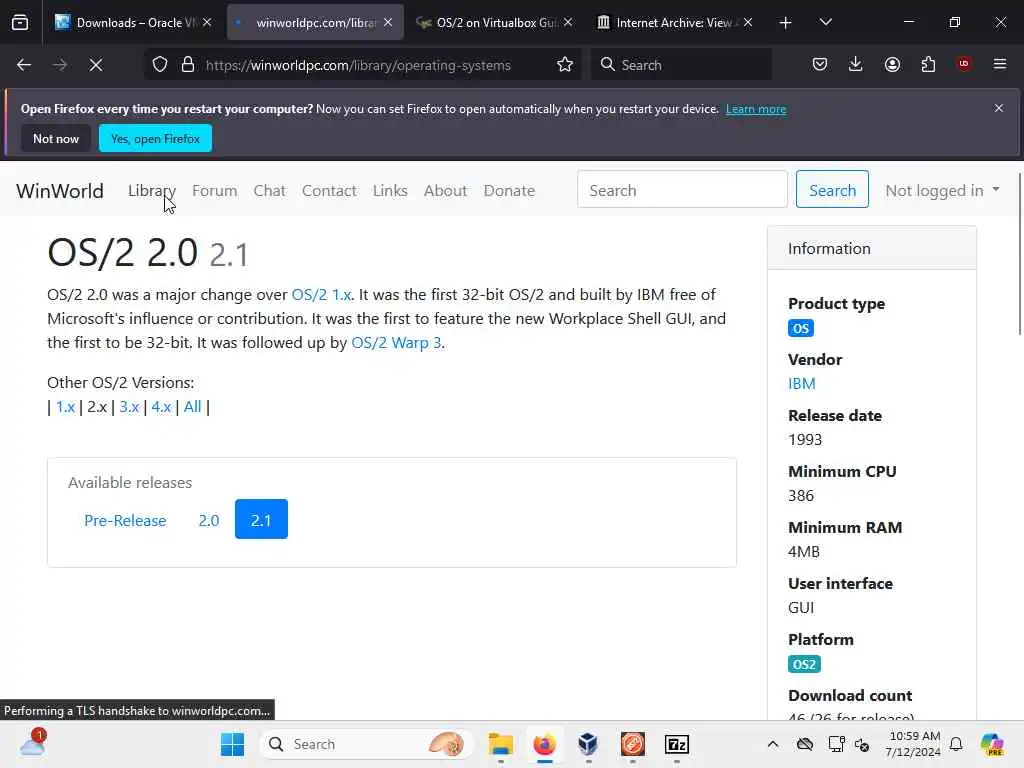This screenshot has height=768, width=1024.
Task: Save page to Pocket
Action: click(820, 64)
